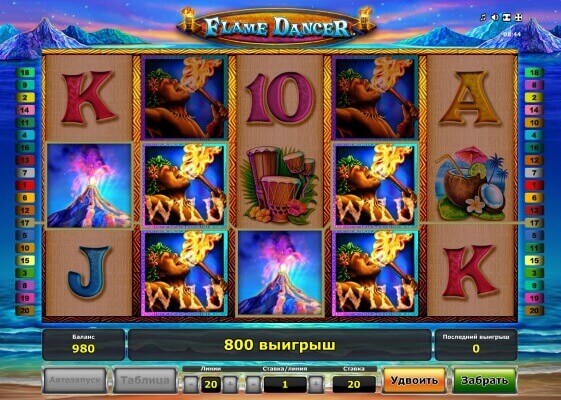Click the golden A card symbol
The height and width of the screenshot is (400, 561).
pyautogui.click(x=469, y=97)
